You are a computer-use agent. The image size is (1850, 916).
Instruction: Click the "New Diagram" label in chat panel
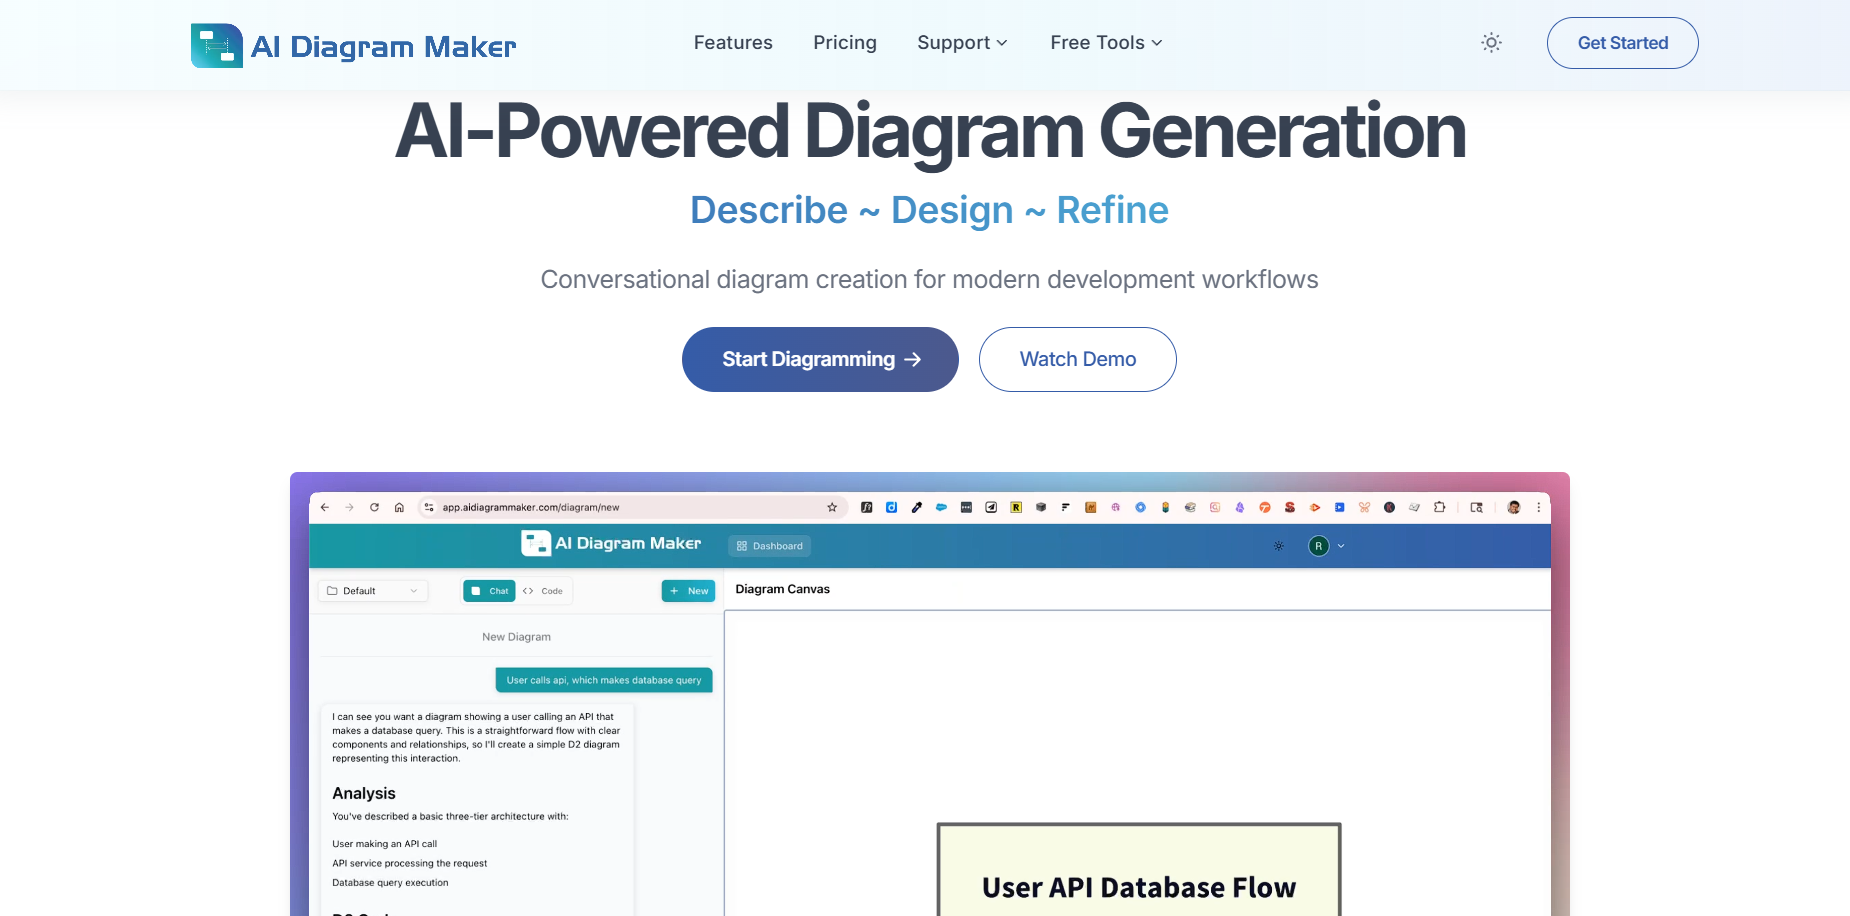(516, 637)
